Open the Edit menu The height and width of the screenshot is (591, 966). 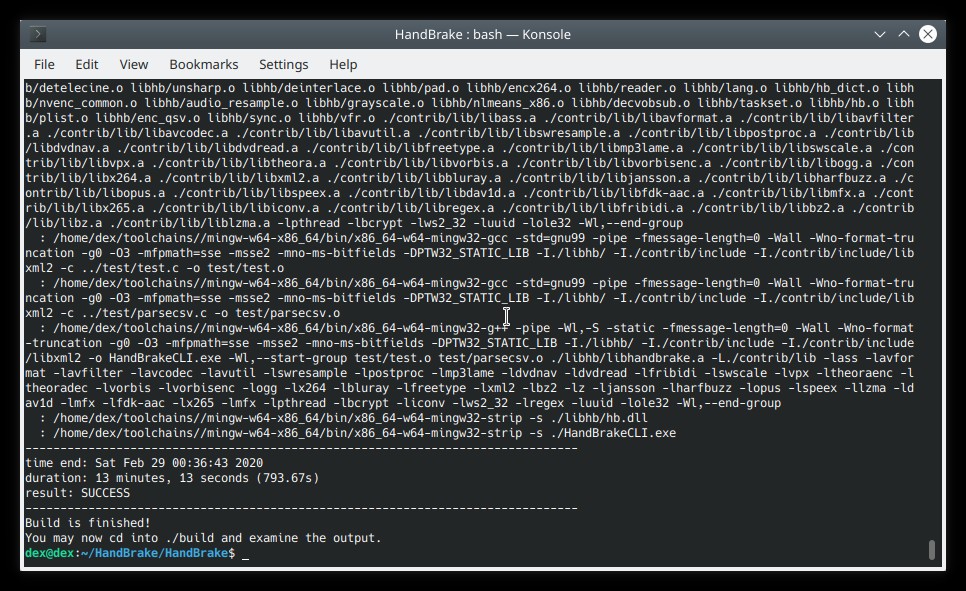tap(86, 64)
